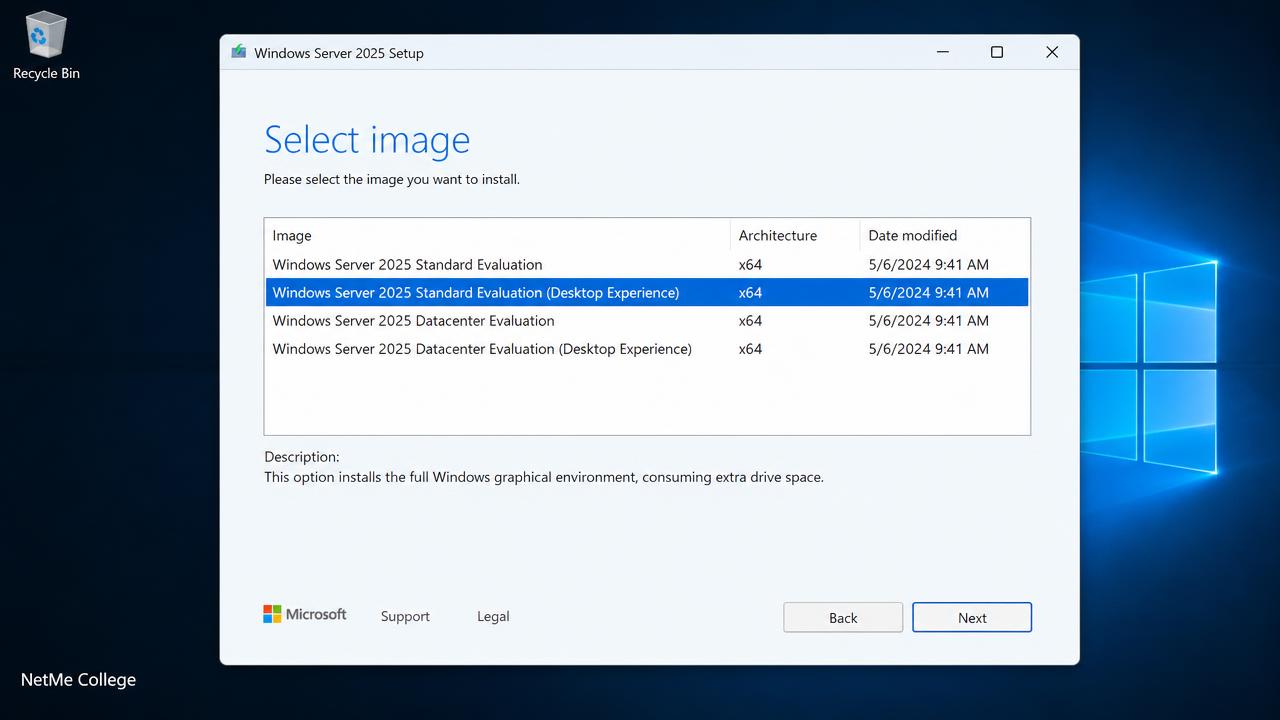Minimize the Setup window
The width and height of the screenshot is (1280, 720).
[942, 52]
